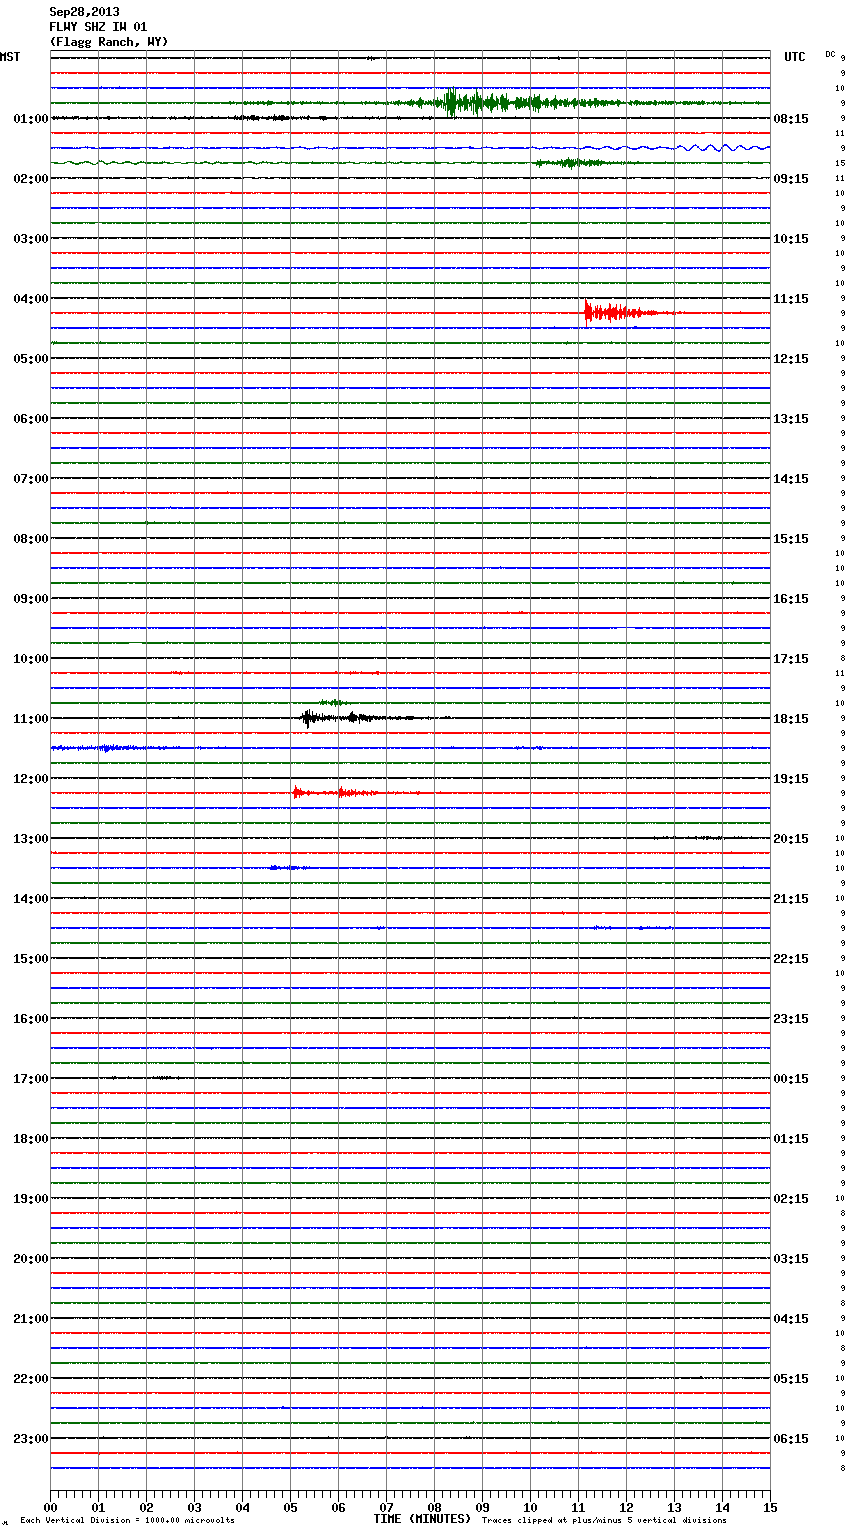Click the DC column header
The image size is (850, 1534).
tap(830, 54)
